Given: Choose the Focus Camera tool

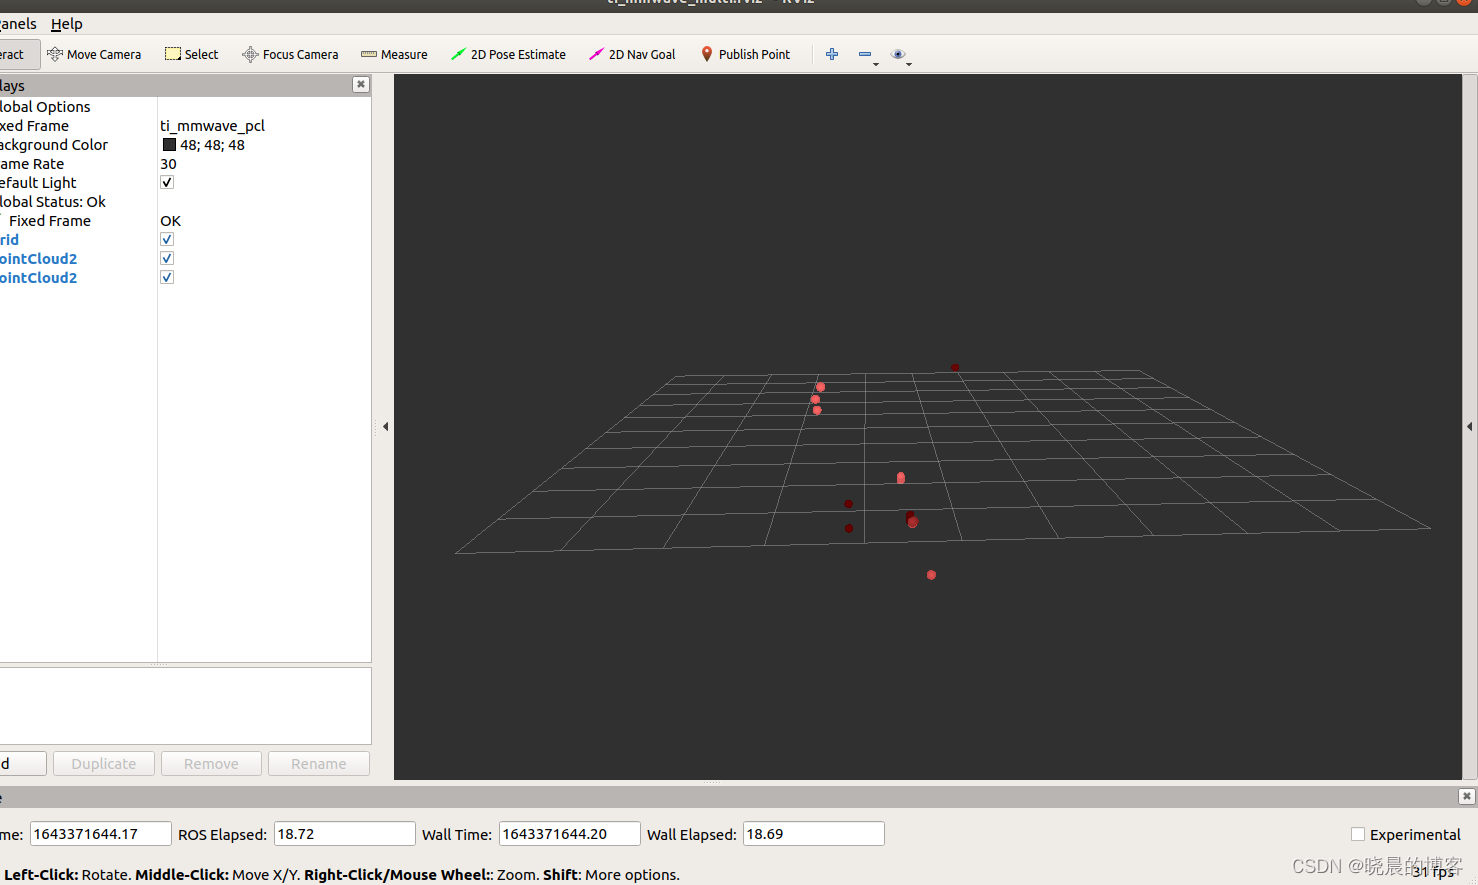Looking at the screenshot, I should pyautogui.click(x=290, y=54).
